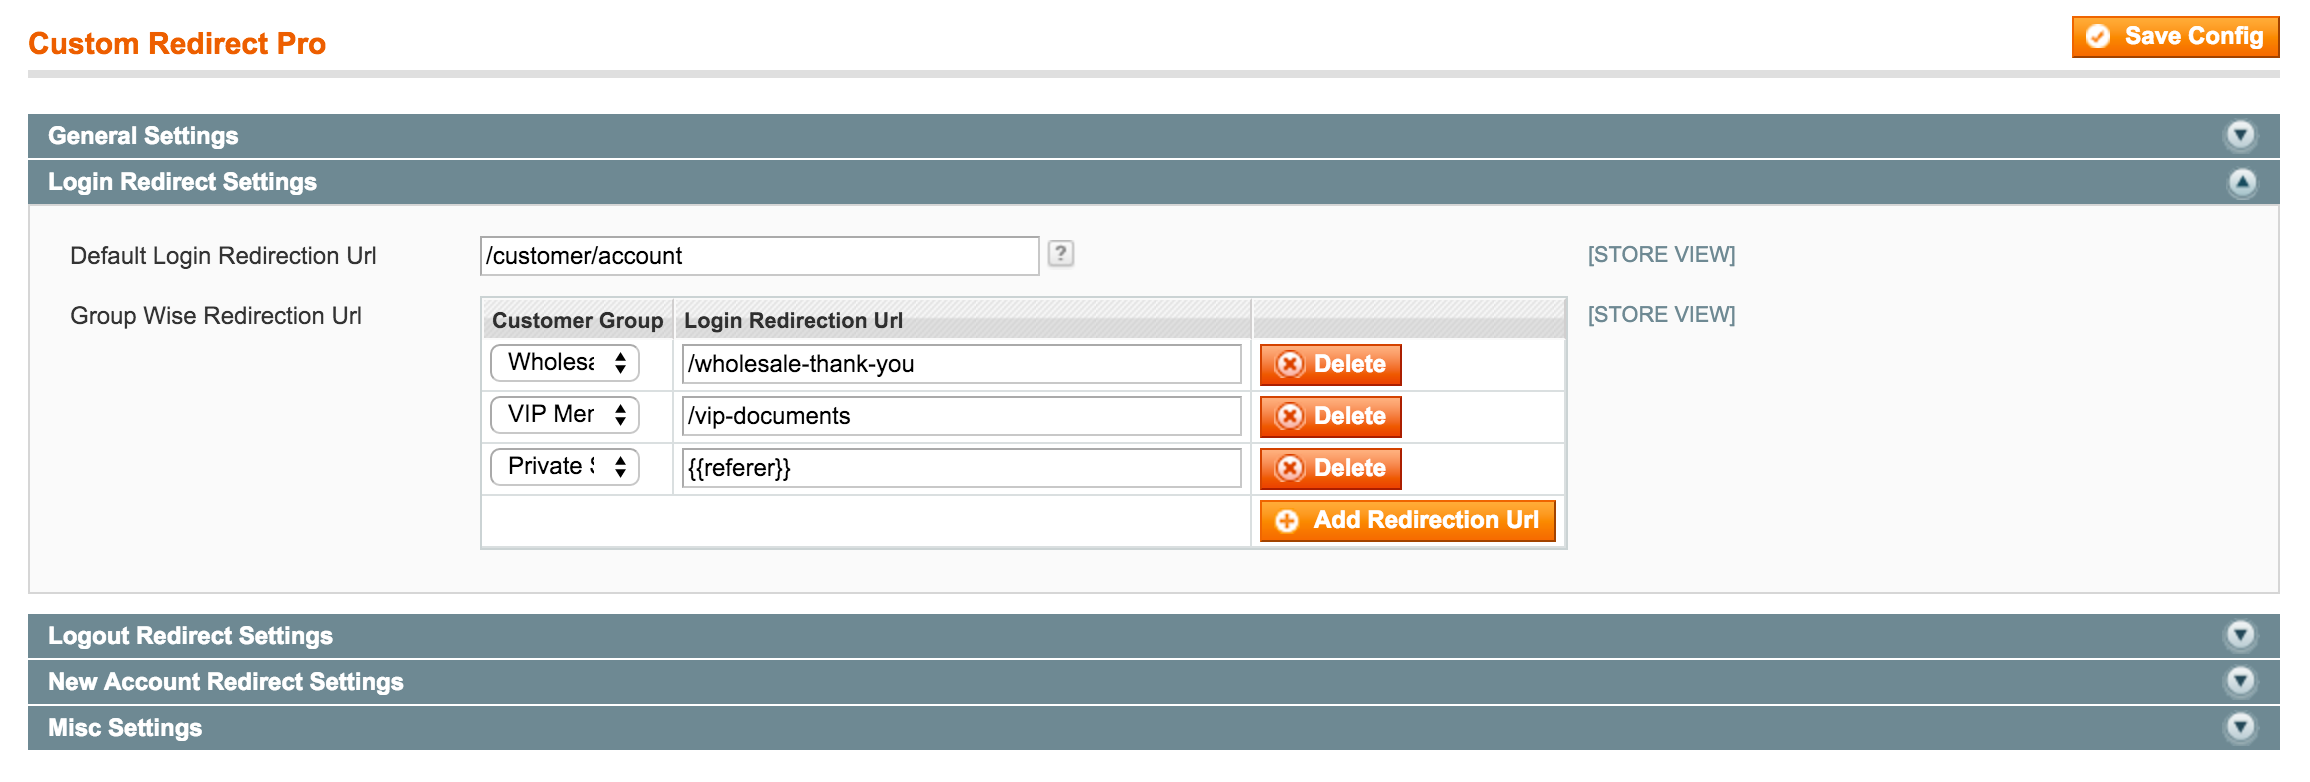The height and width of the screenshot is (782, 2310).
Task: Click the /vip-documents url input field
Action: point(962,416)
